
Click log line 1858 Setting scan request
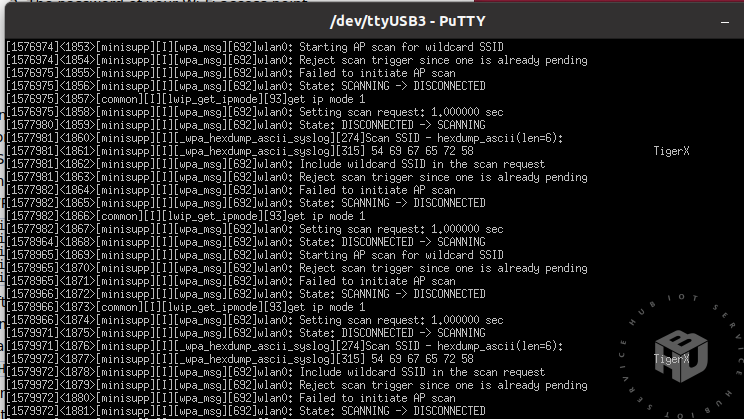tap(254, 112)
